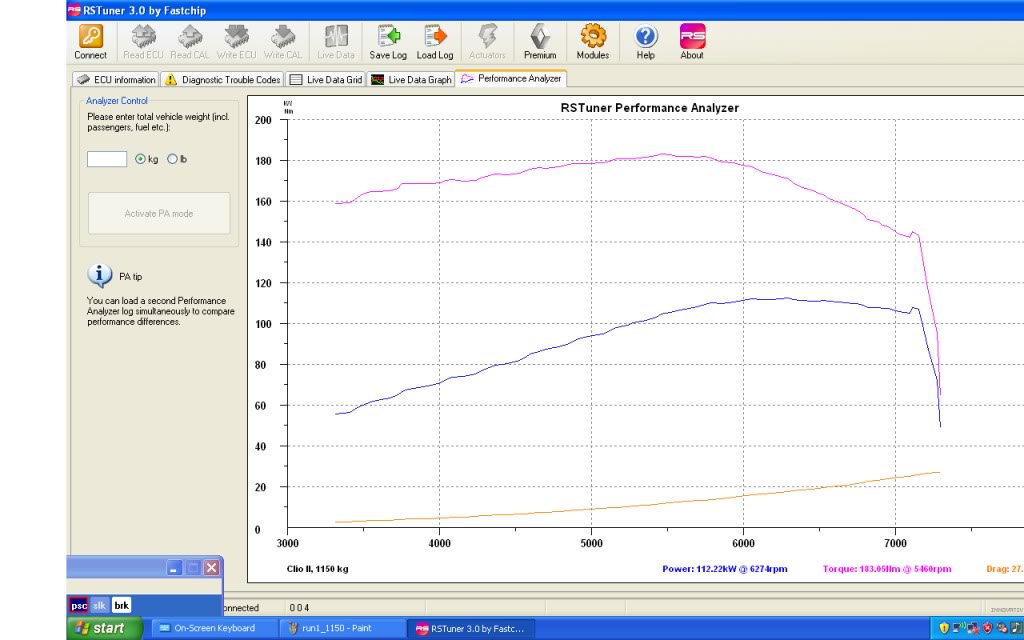Click the orange Drag legend text
Screen dimensions: 1024x640
pos(1005,569)
